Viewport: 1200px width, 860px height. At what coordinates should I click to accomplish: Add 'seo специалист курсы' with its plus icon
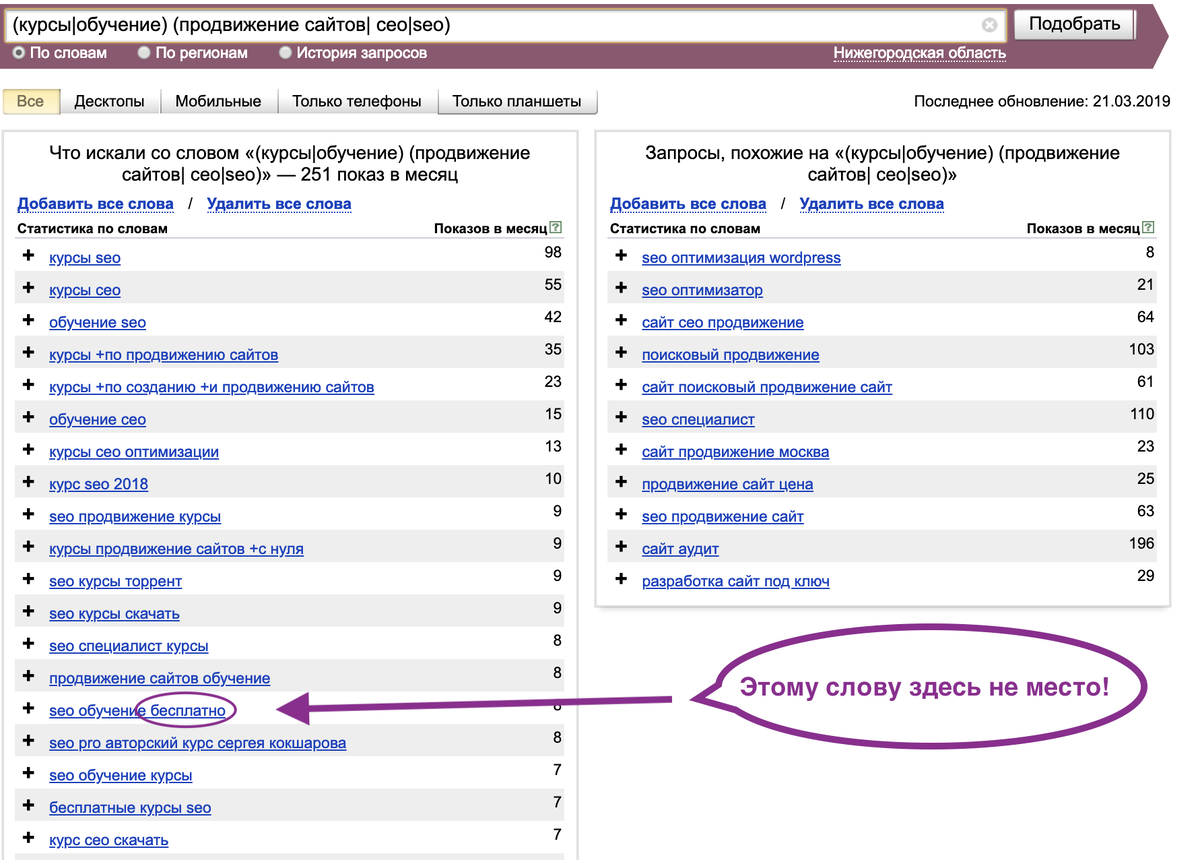29,645
